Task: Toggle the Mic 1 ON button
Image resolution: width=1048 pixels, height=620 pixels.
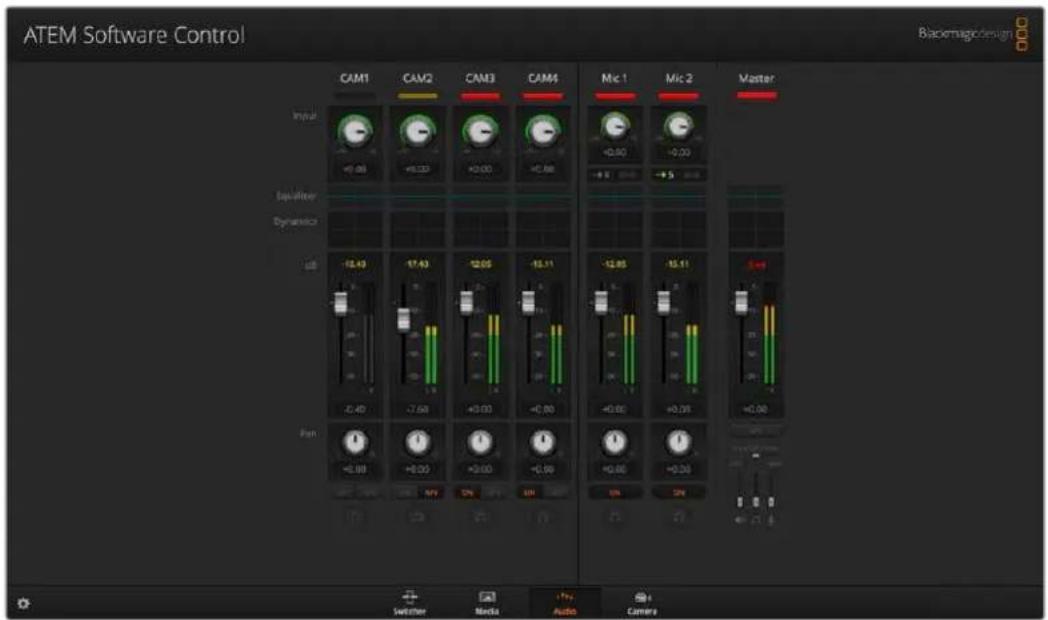Action: [x=615, y=492]
